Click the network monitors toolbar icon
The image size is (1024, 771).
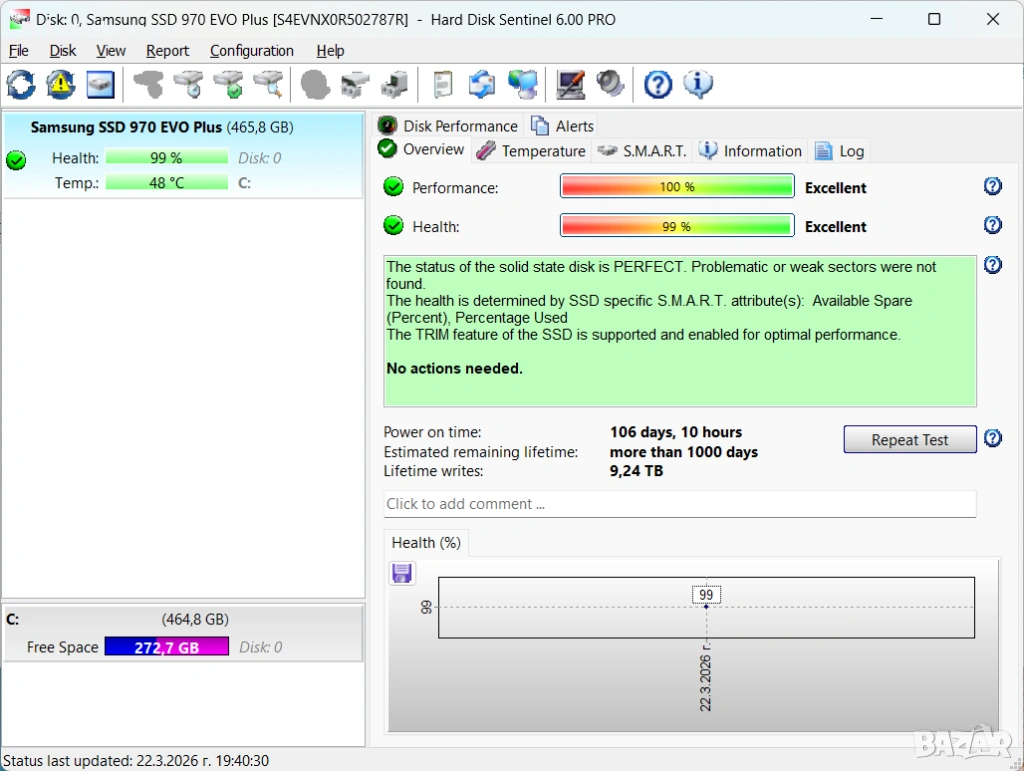[x=522, y=85]
